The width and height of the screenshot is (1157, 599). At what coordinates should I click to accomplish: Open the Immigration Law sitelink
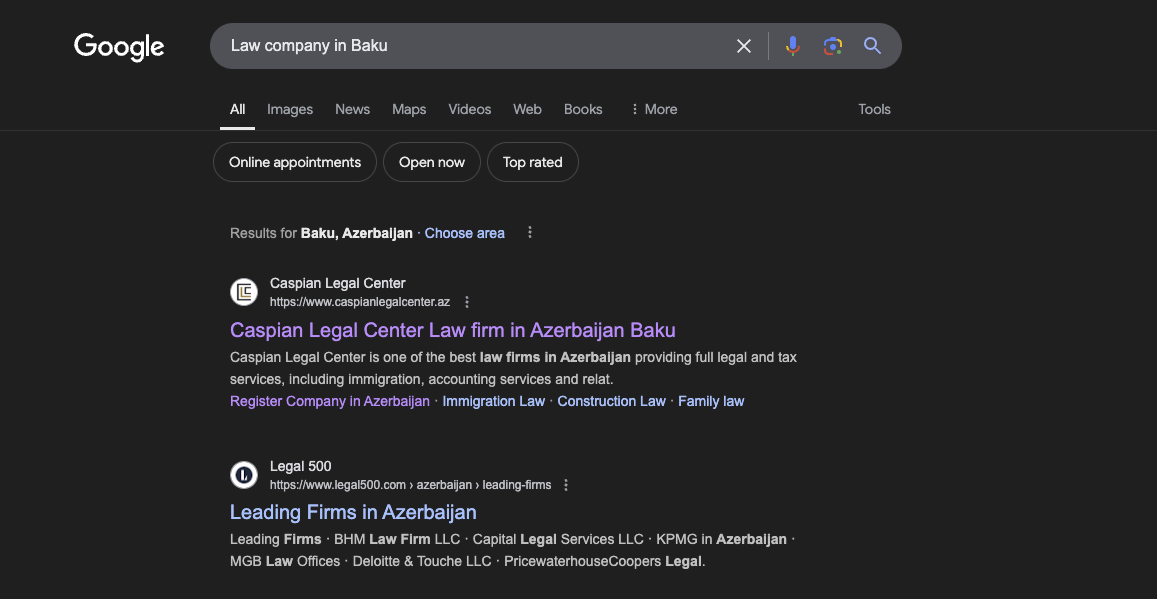point(494,401)
